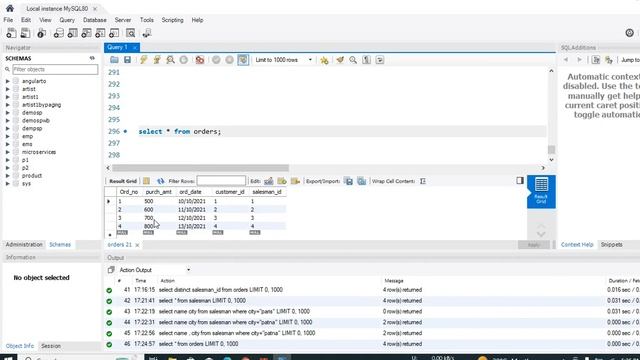Toggle stop-on-error execution icon
640x360 pixels.
pyautogui.click(x=200, y=60)
